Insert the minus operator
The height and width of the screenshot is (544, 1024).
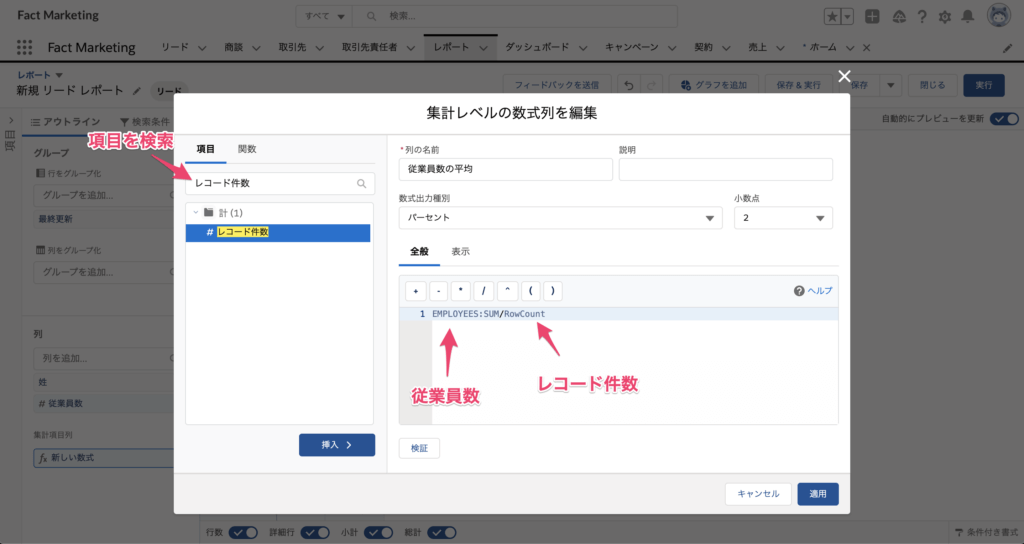click(x=438, y=291)
